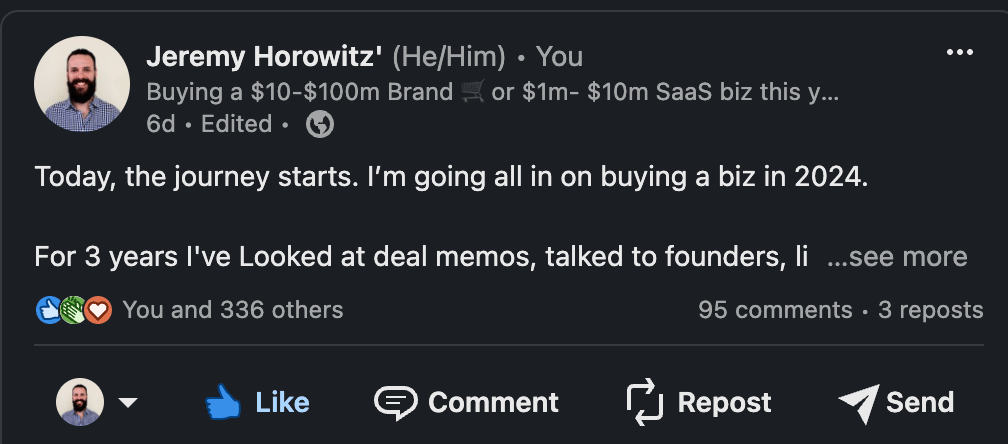Click the author headline about buying a brand
This screenshot has width=1008, height=444.
[x=492, y=92]
